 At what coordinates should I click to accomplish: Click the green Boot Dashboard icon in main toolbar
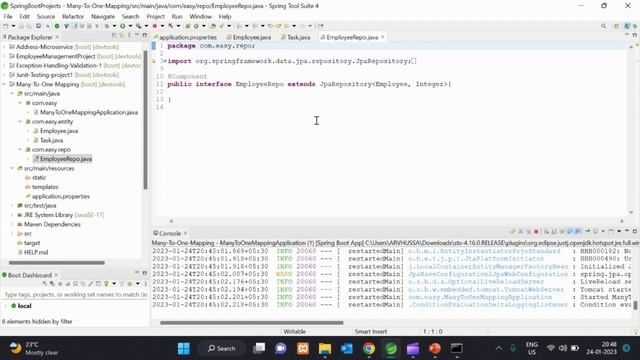pos(57,26)
